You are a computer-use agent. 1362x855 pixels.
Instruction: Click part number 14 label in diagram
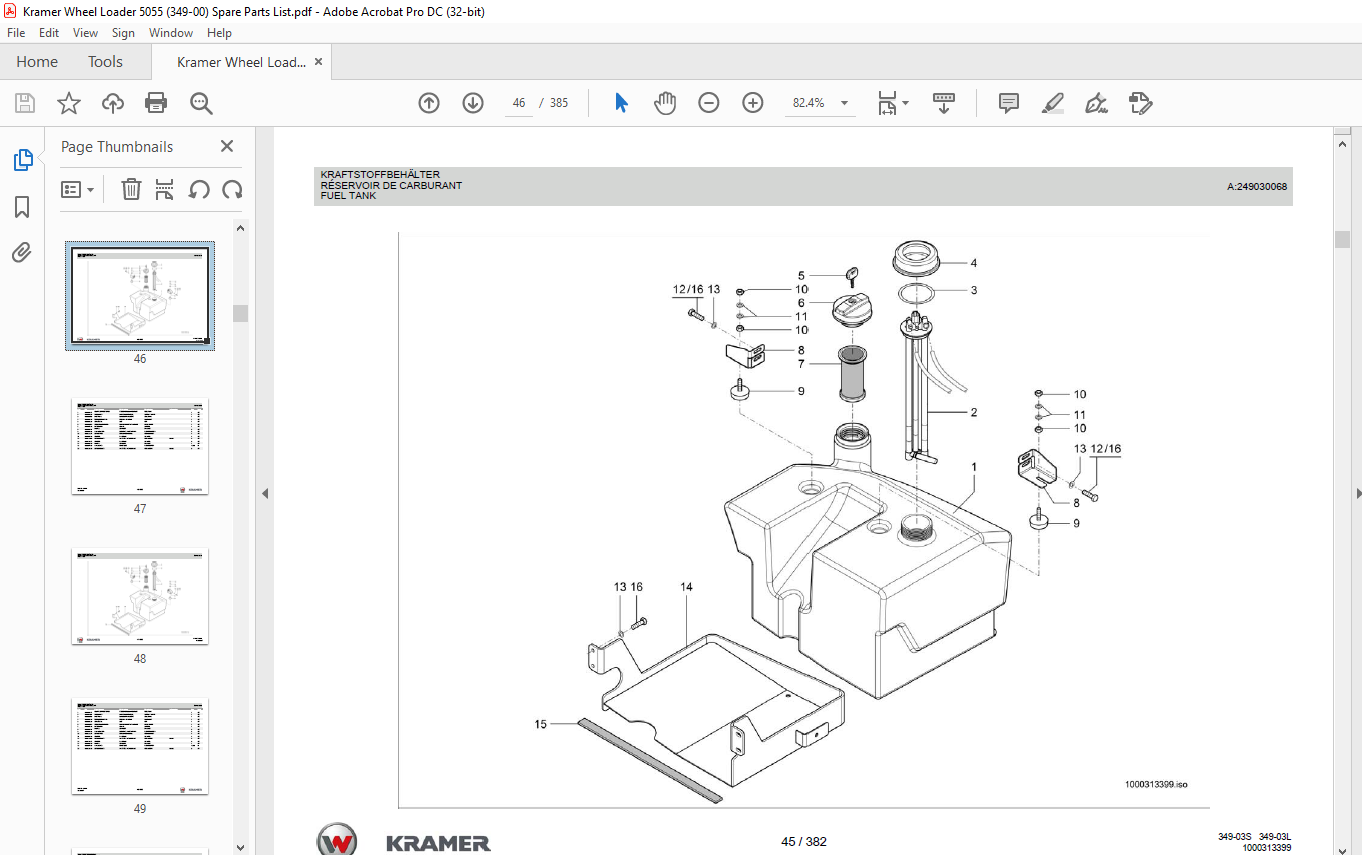pyautogui.click(x=686, y=587)
